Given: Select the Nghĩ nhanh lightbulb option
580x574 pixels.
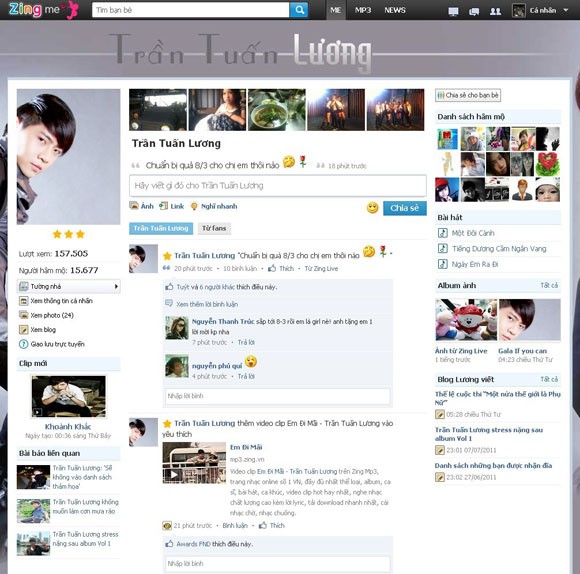Looking at the screenshot, I should click(214, 206).
